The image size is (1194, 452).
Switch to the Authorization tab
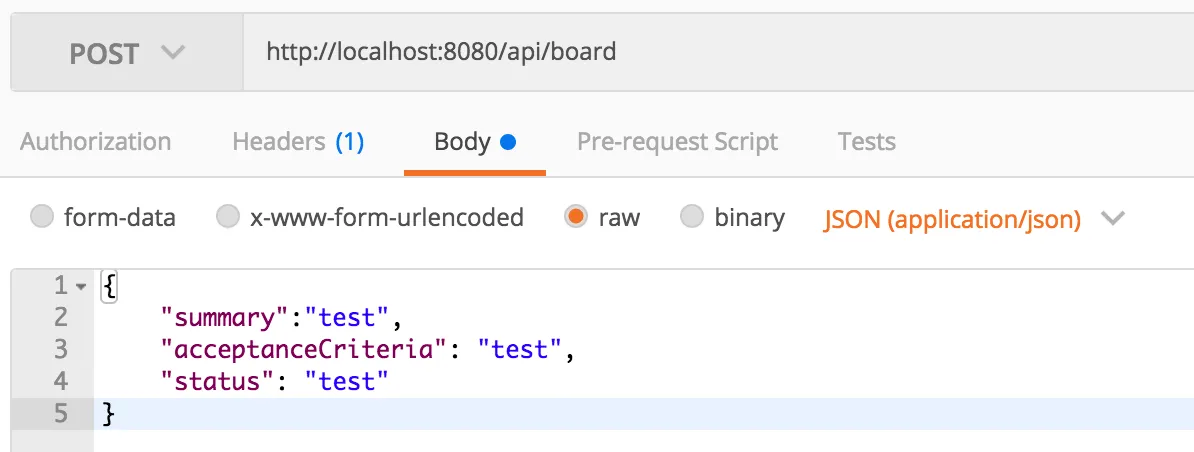coord(95,142)
